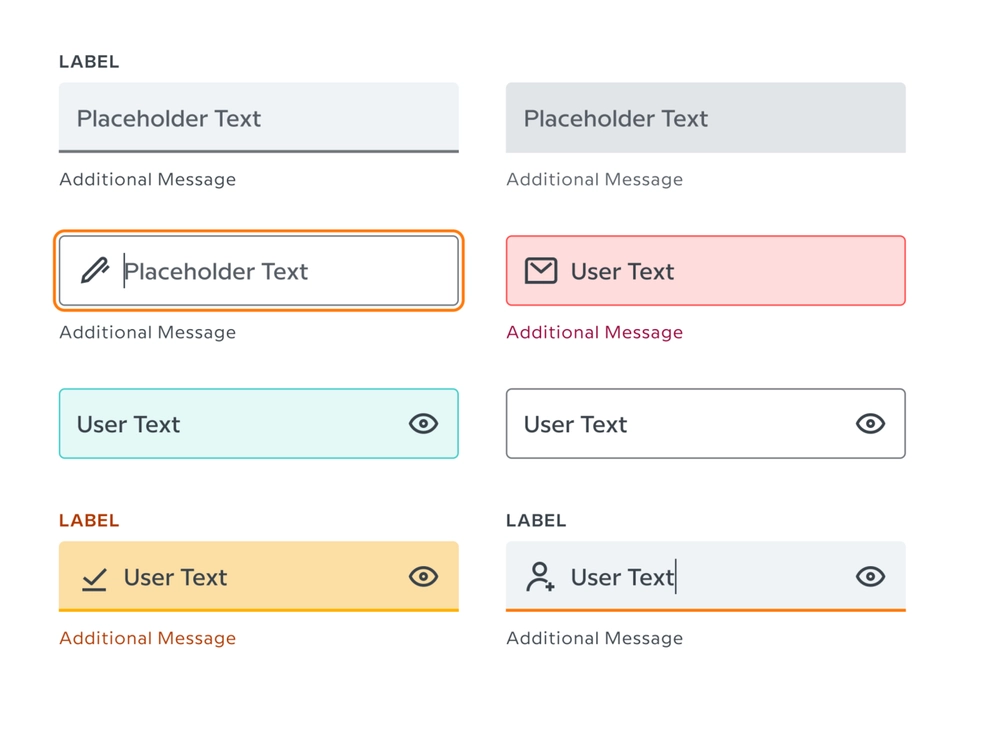Click the top-left dark LABEL heading
The image size is (1000, 750).
click(89, 61)
